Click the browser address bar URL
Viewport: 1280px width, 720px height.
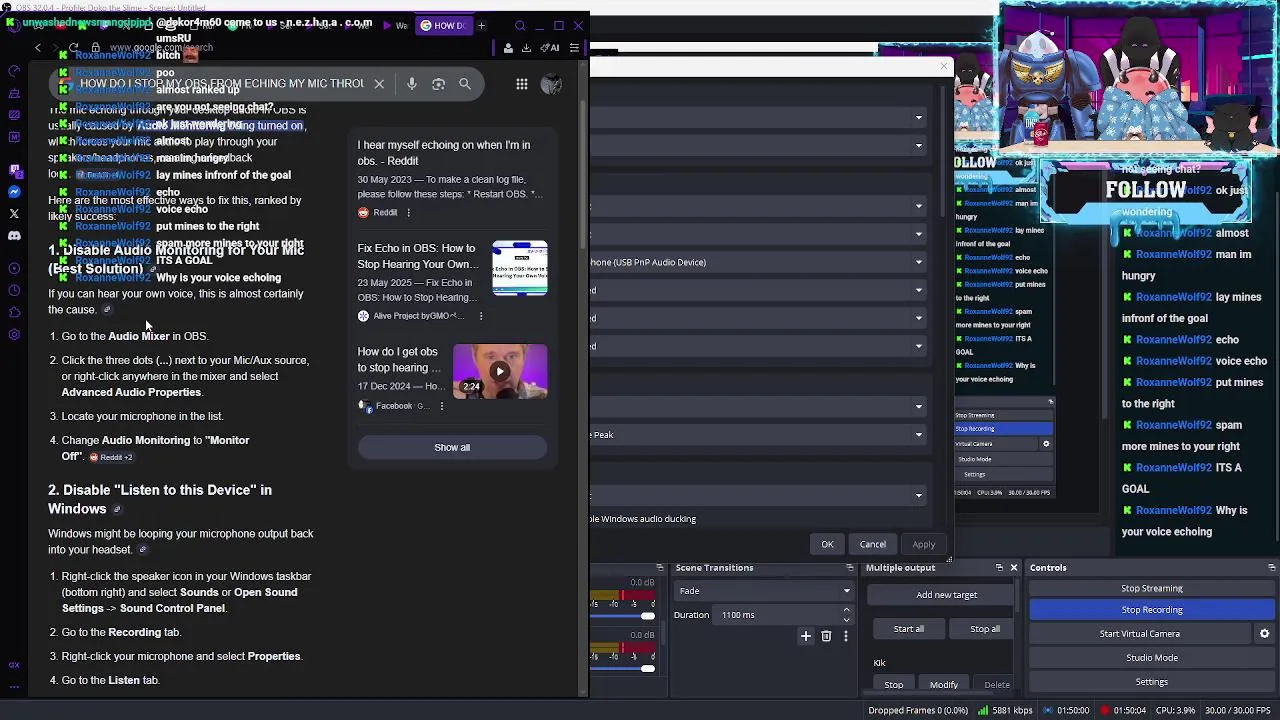161,47
